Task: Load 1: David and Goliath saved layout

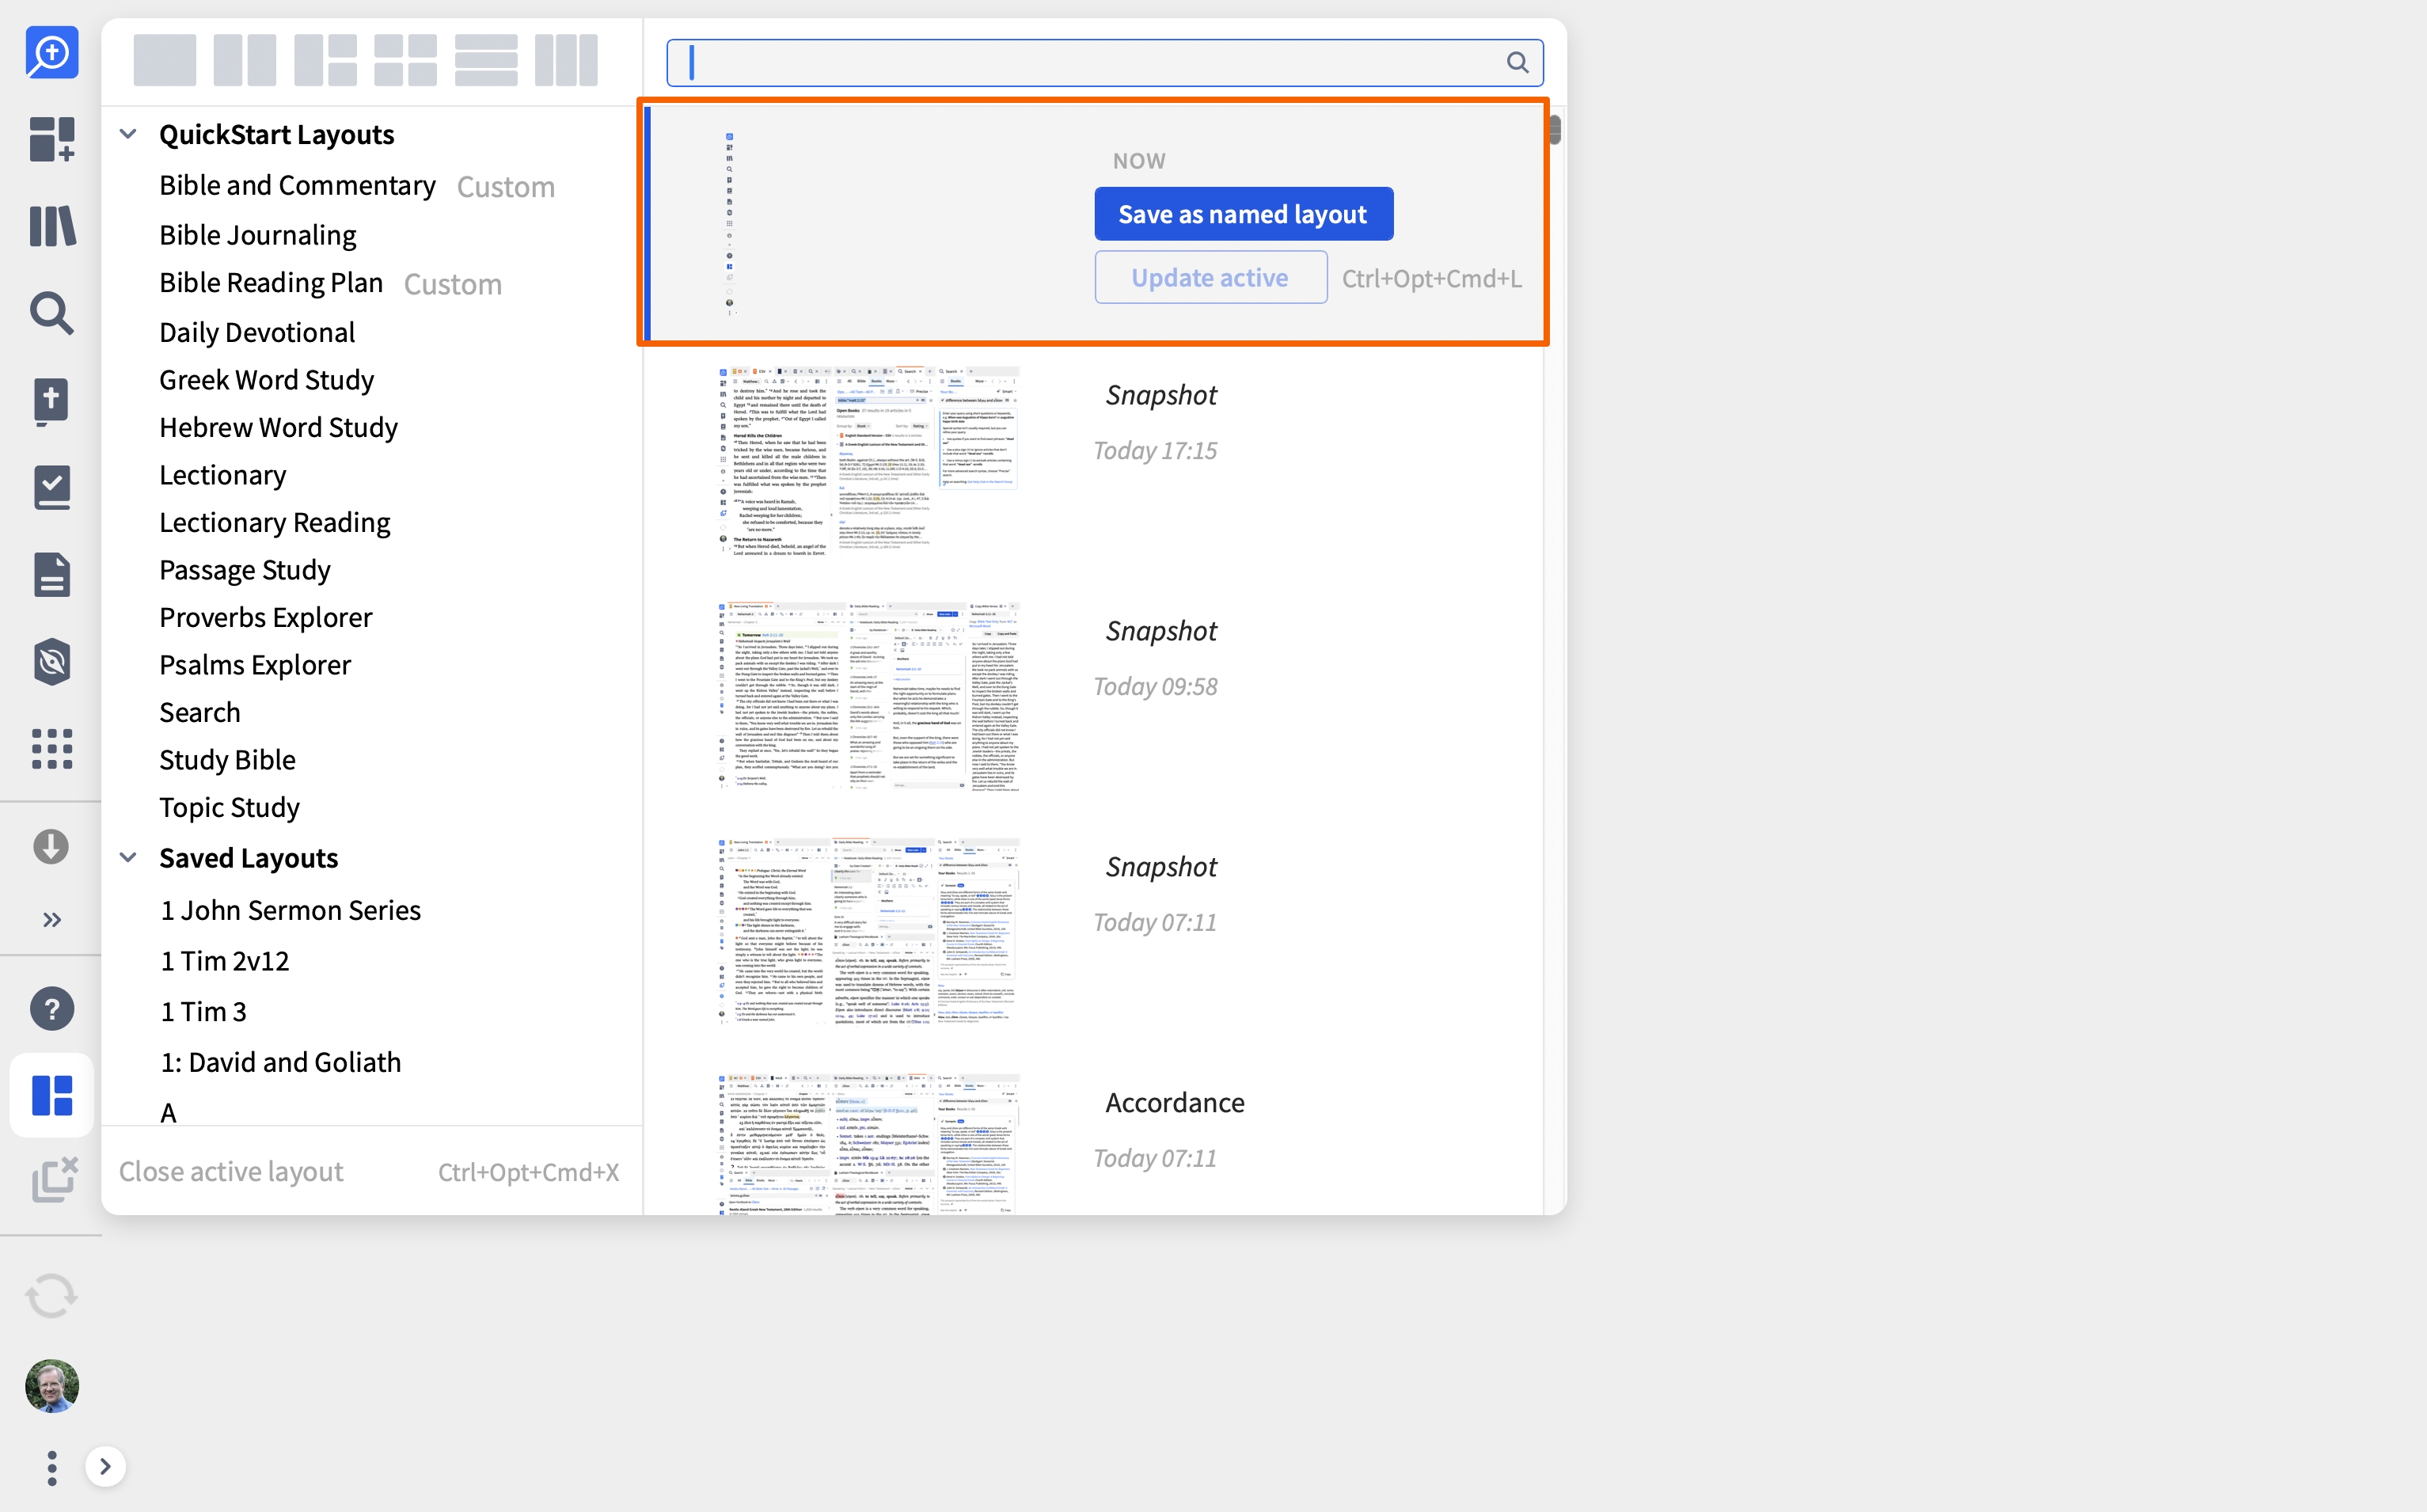Action: click(x=281, y=1062)
